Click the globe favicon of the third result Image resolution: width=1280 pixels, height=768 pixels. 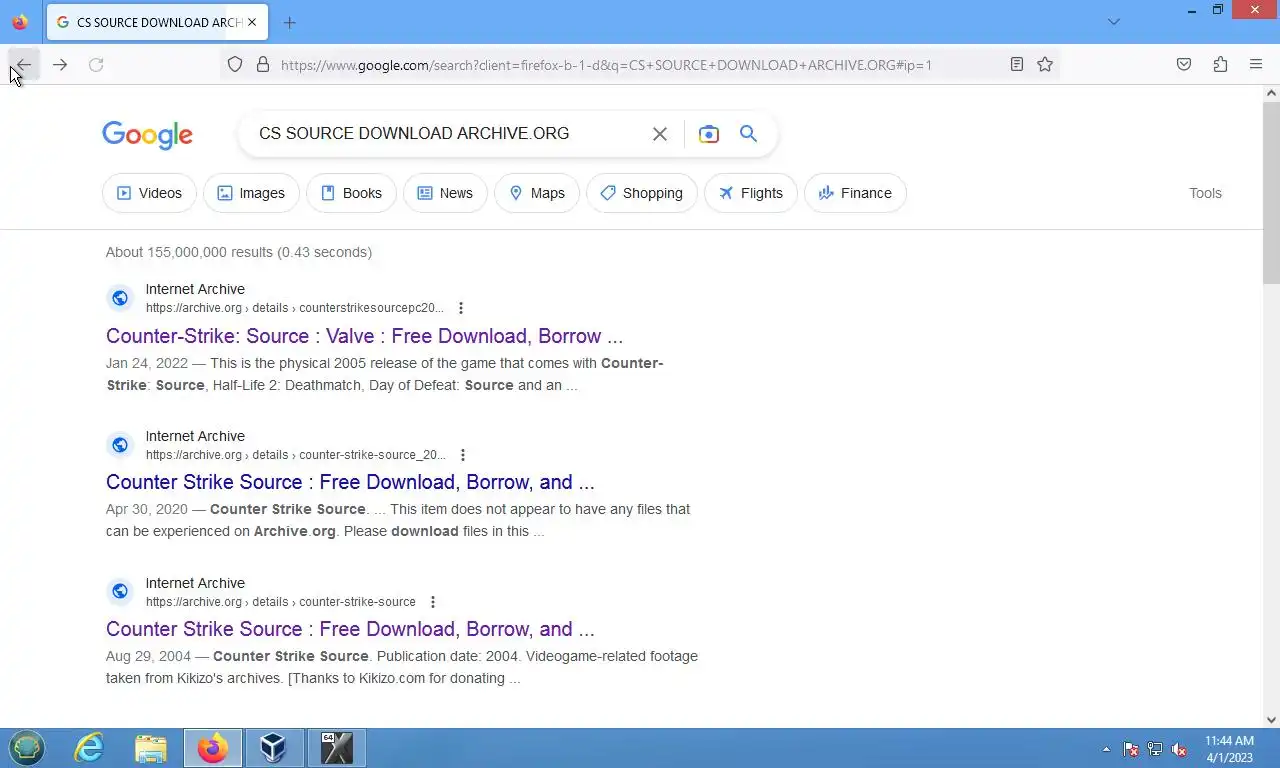tap(120, 592)
